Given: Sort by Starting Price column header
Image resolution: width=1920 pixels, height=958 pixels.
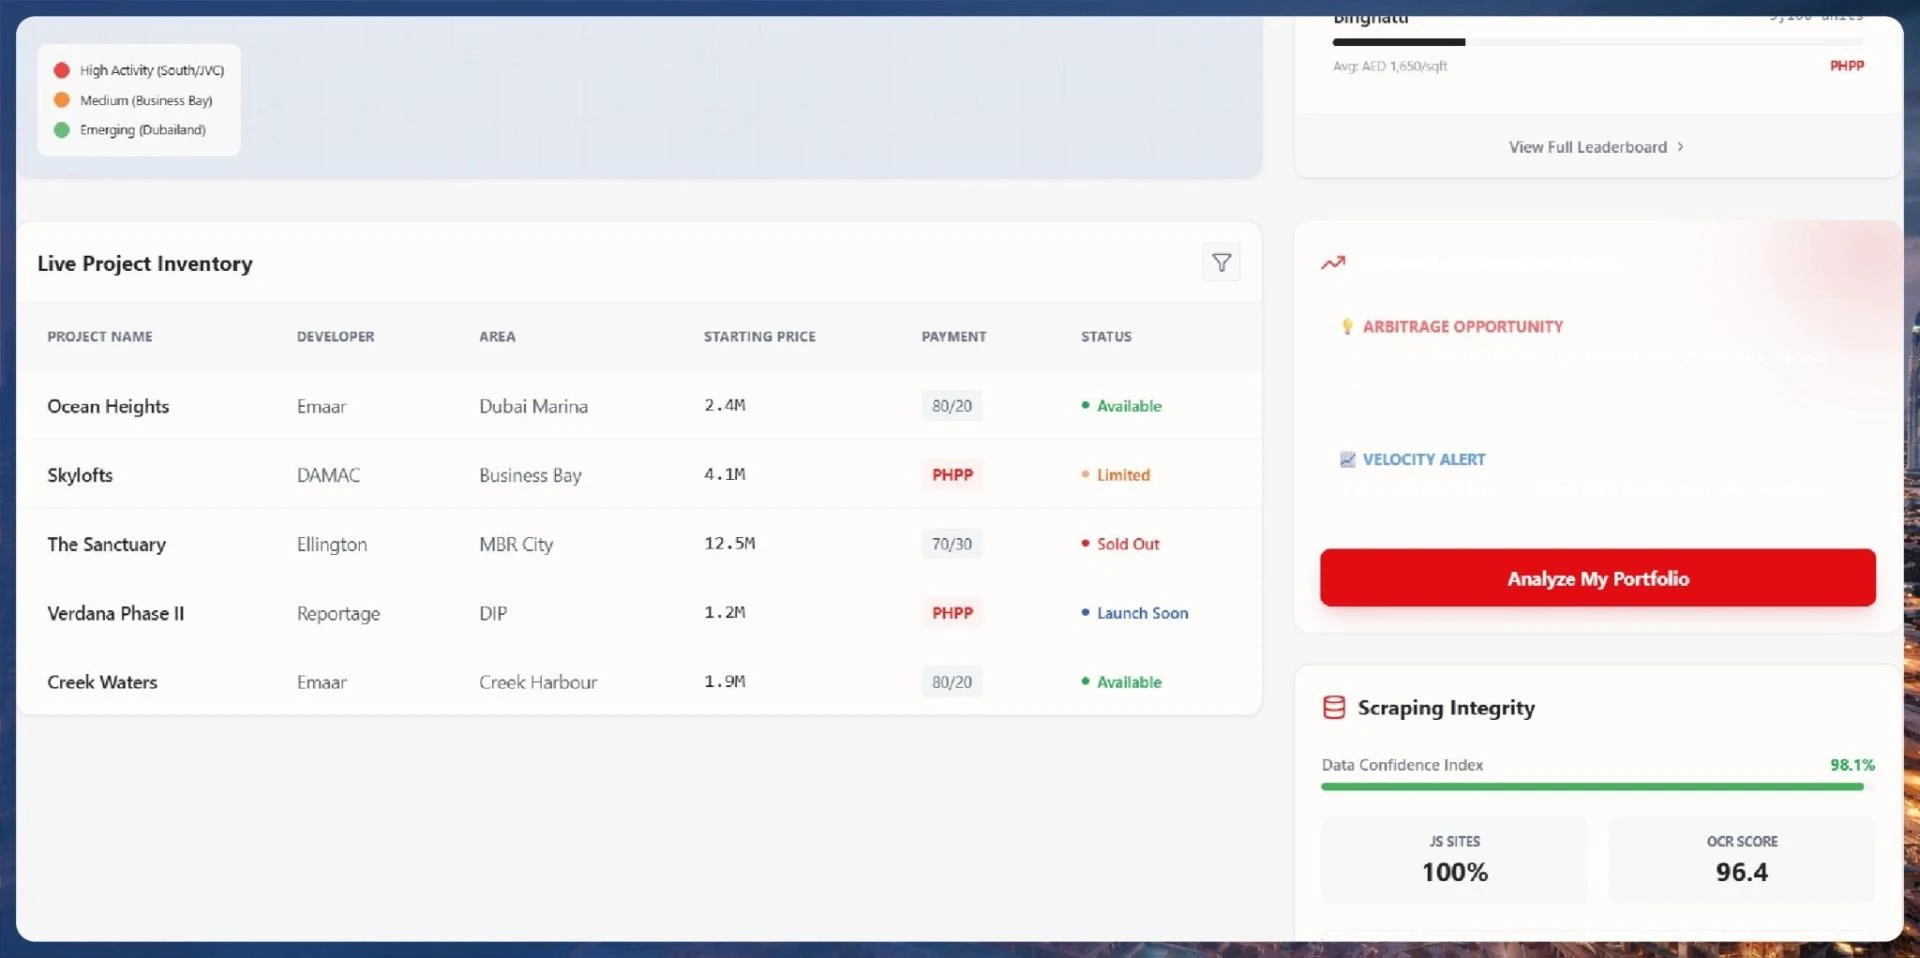Looking at the screenshot, I should click(x=759, y=337).
